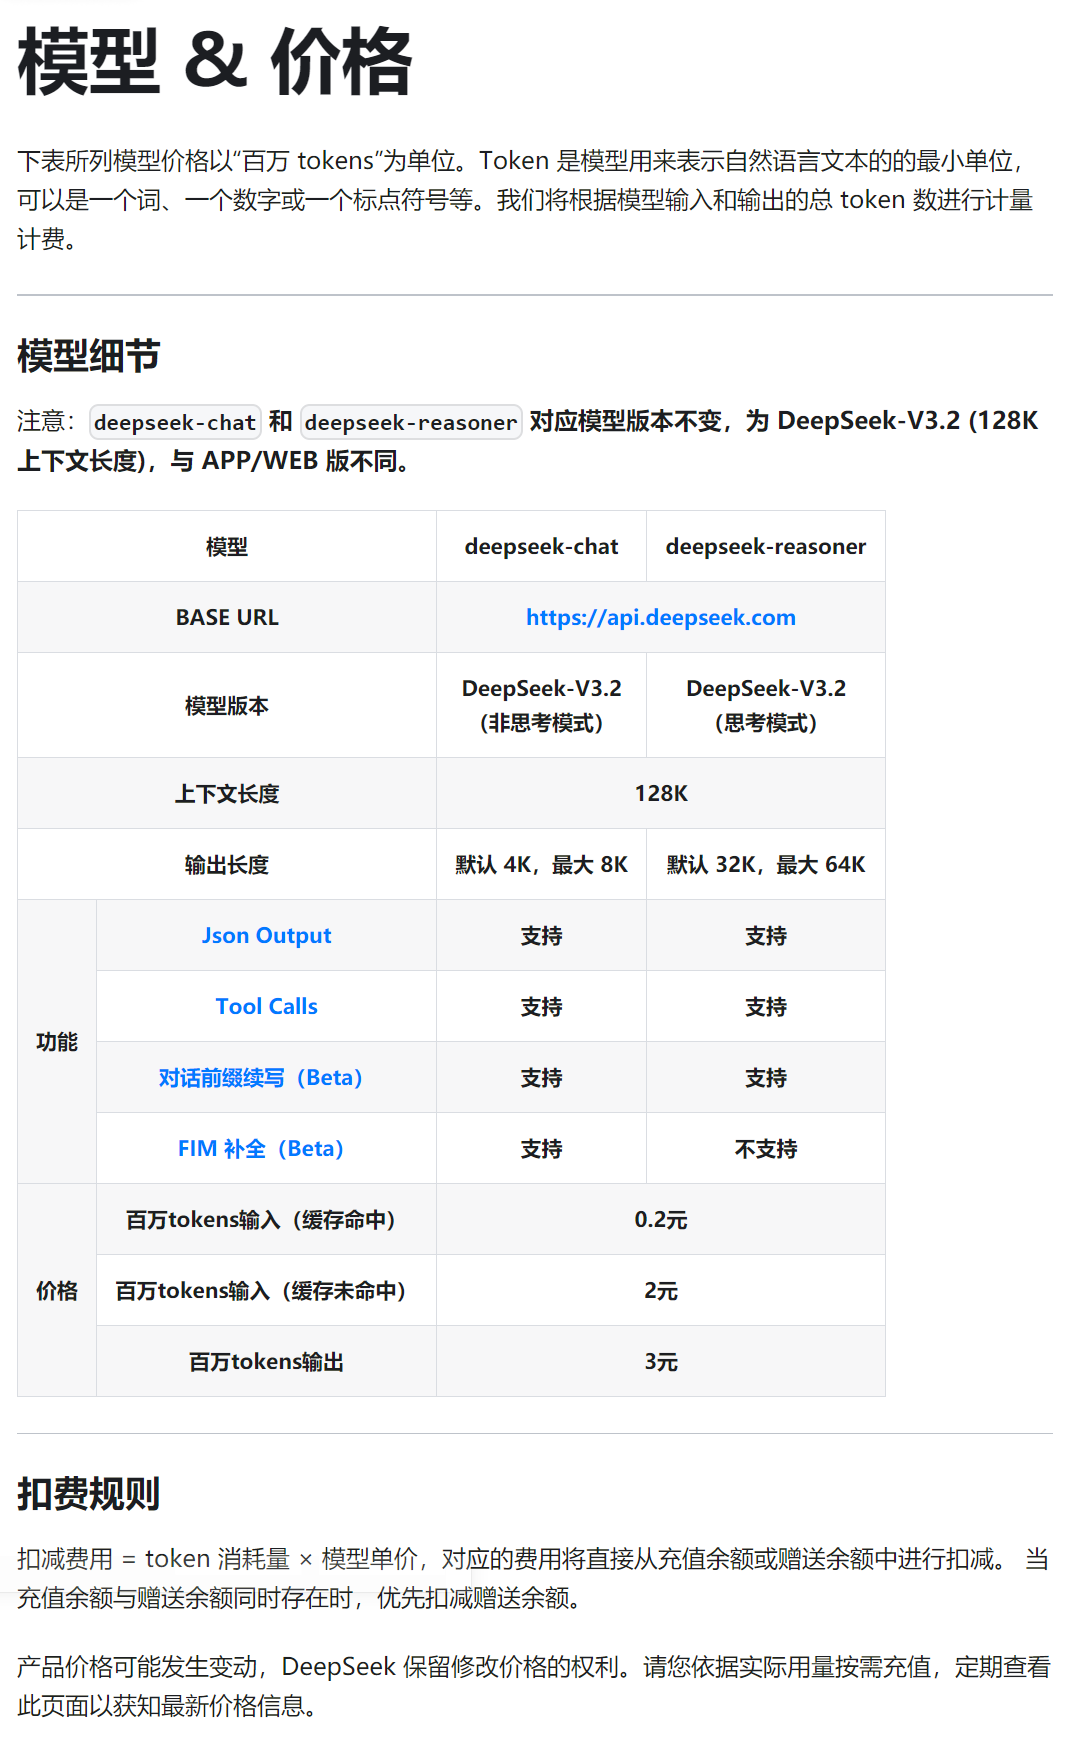This screenshot has height=1763, width=1081.
Task: Click the 模型 & 价格 page title
Action: pyautogui.click(x=215, y=62)
